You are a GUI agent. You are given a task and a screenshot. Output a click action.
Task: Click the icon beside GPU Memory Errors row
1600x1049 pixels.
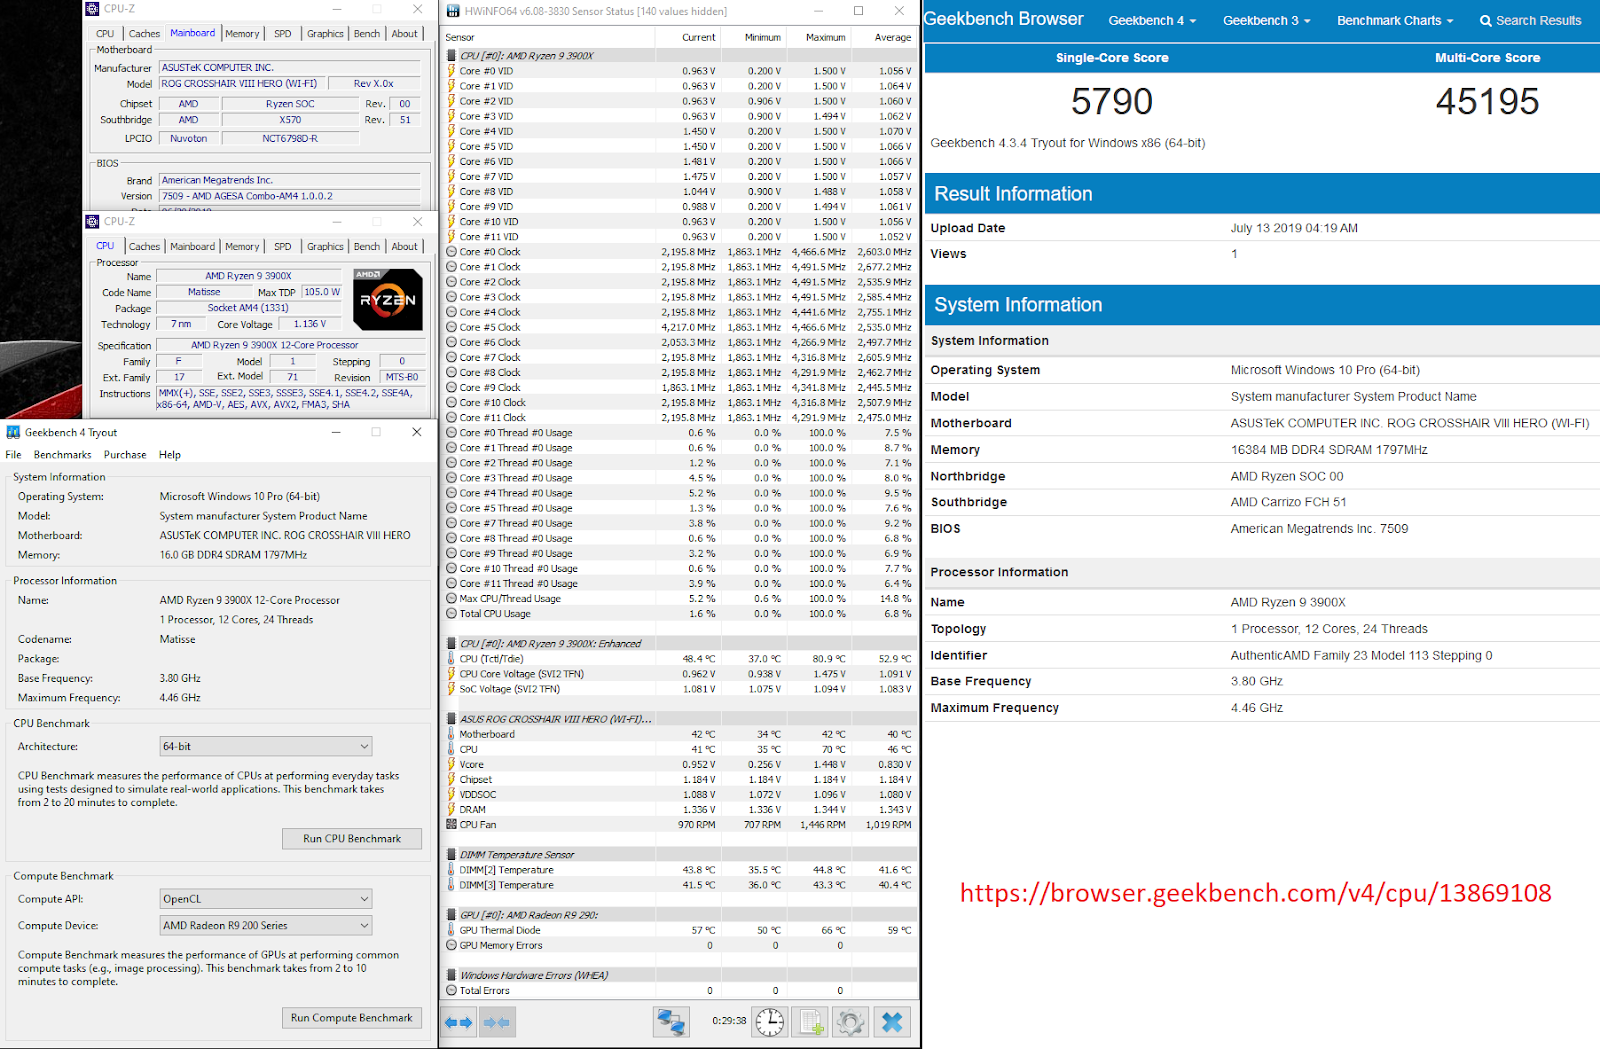tap(451, 945)
